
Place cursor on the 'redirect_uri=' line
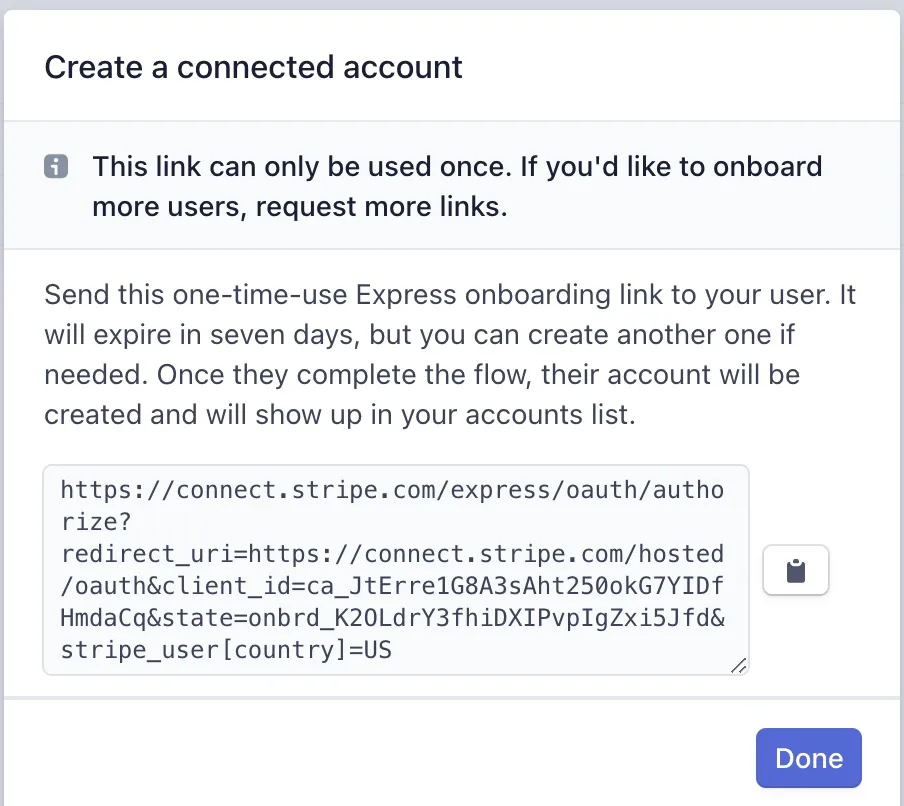click(392, 554)
